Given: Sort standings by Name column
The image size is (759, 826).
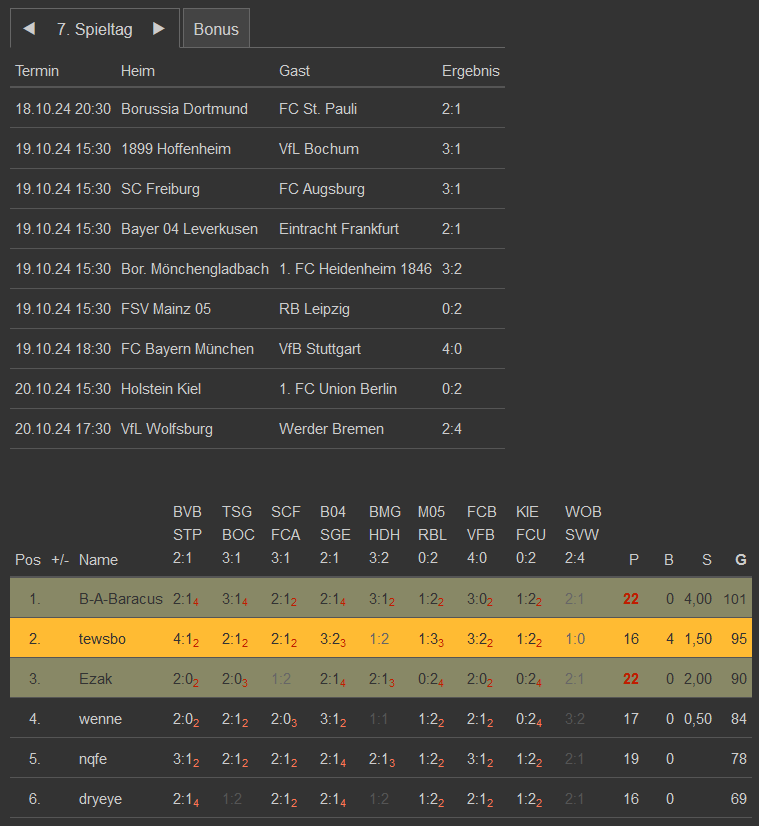Looking at the screenshot, I should click(98, 559).
